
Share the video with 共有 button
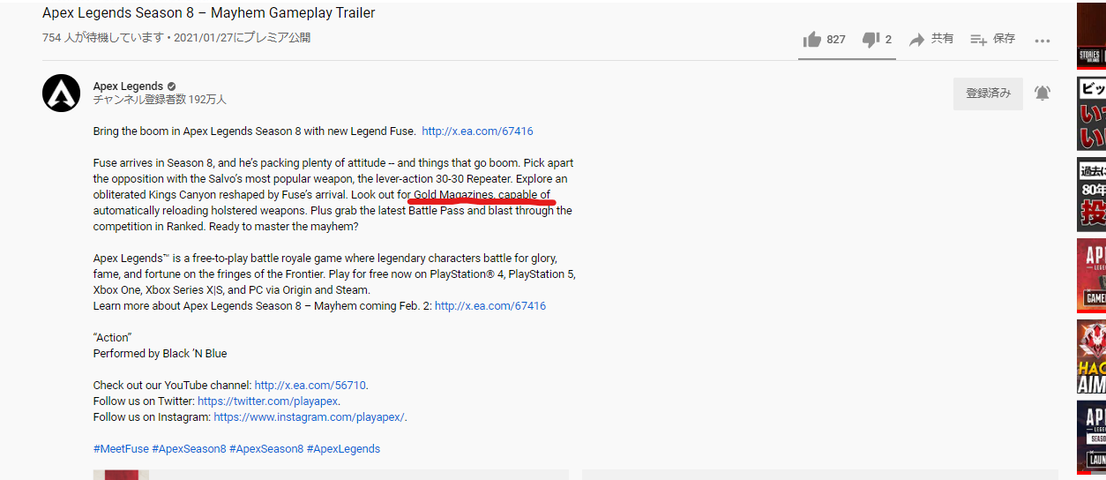pyautogui.click(x=931, y=39)
